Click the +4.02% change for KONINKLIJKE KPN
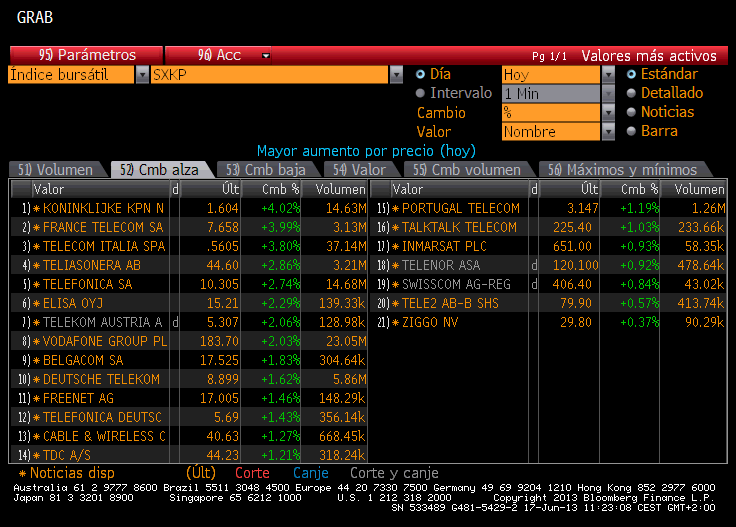Image resolution: width=736 pixels, height=527 pixels. 280,208
